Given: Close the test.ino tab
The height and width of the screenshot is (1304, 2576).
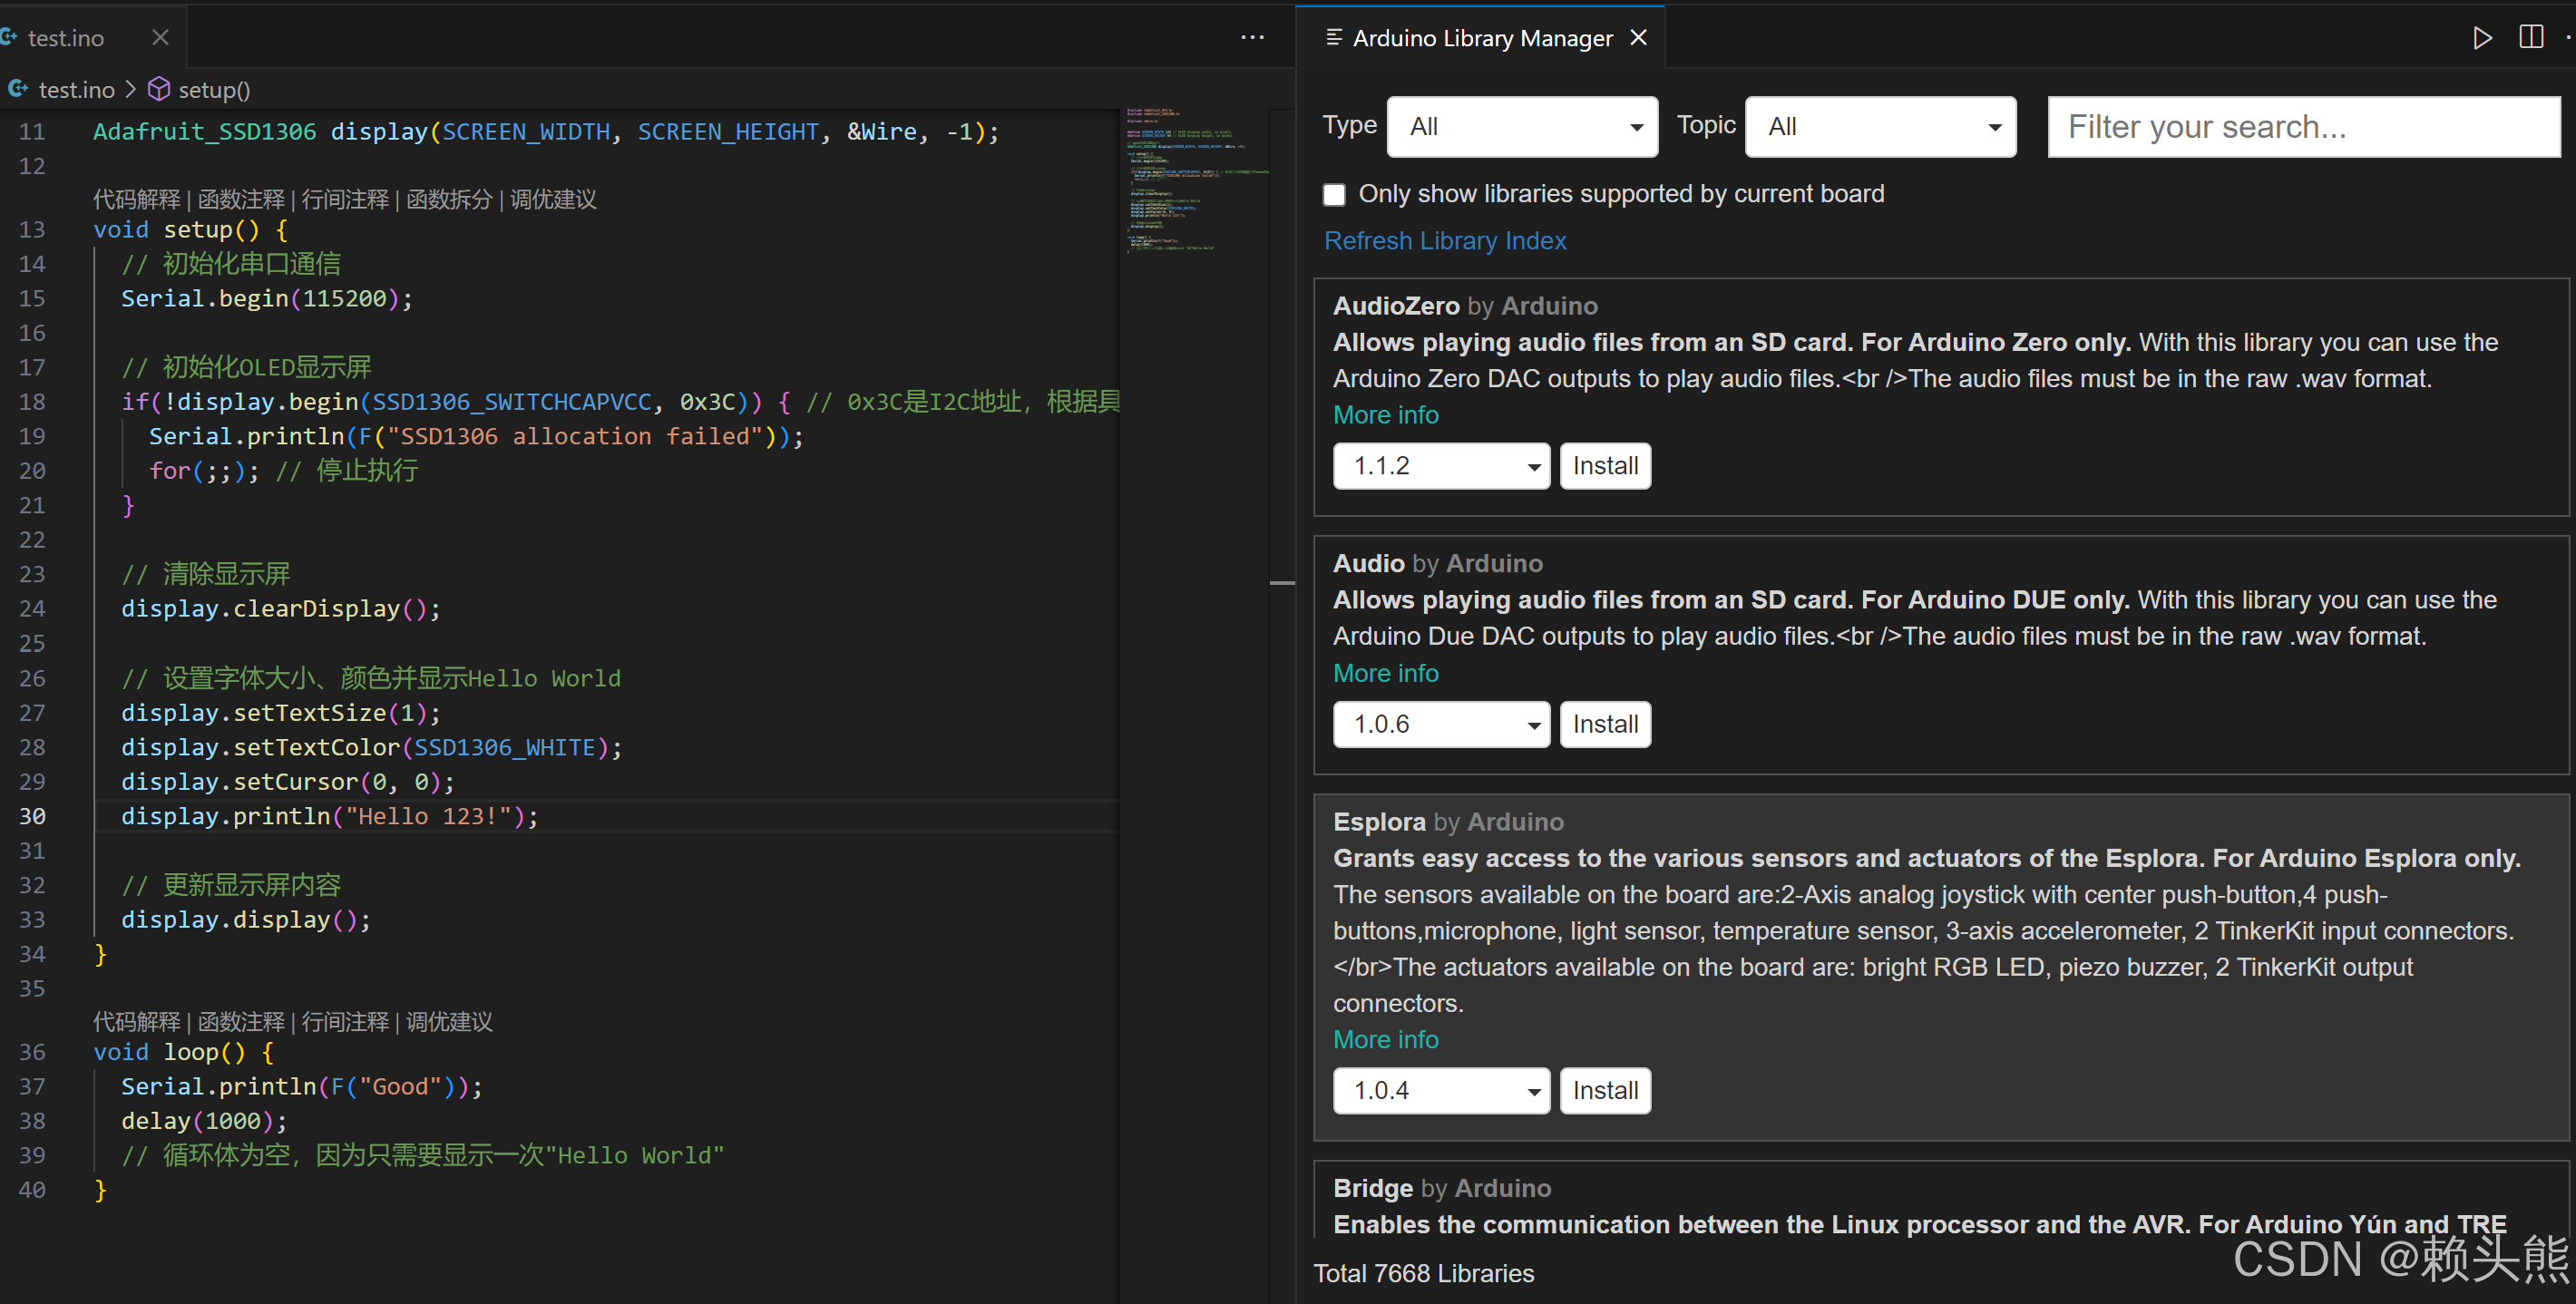Looking at the screenshot, I should click(160, 38).
